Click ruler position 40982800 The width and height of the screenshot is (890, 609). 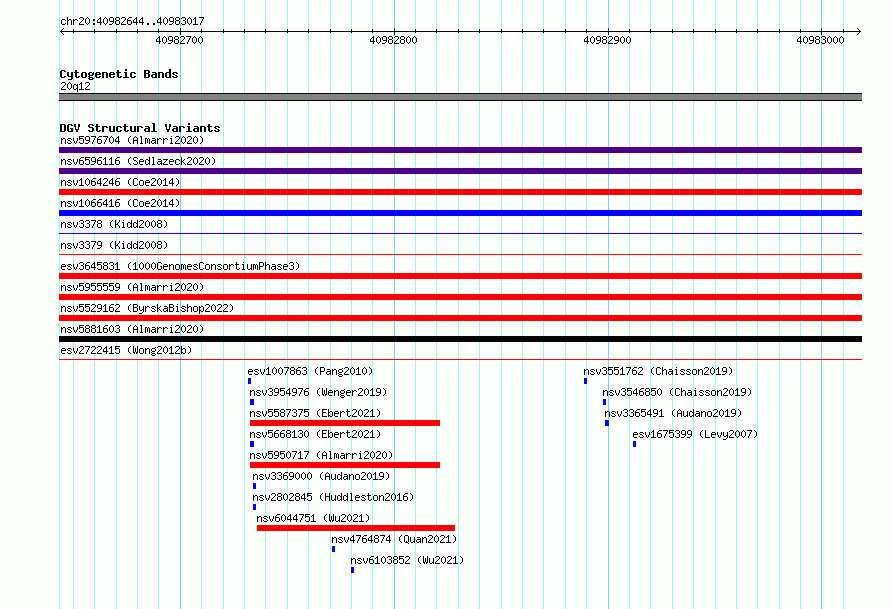pyautogui.click(x=393, y=40)
